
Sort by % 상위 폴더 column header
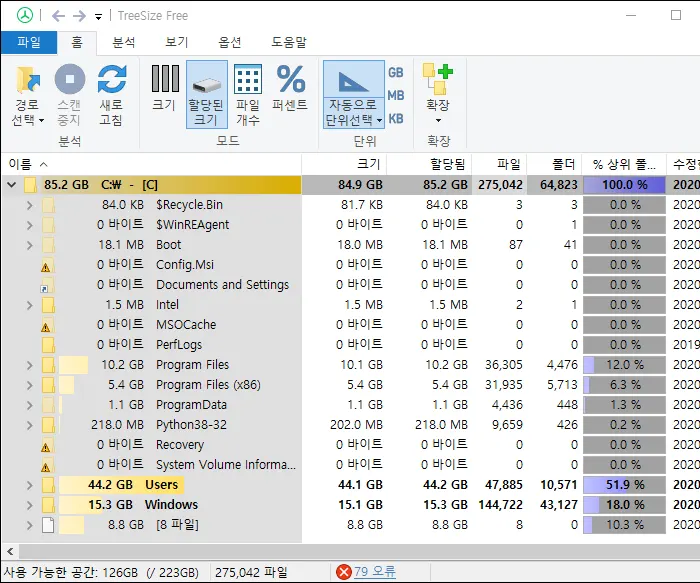tap(624, 164)
